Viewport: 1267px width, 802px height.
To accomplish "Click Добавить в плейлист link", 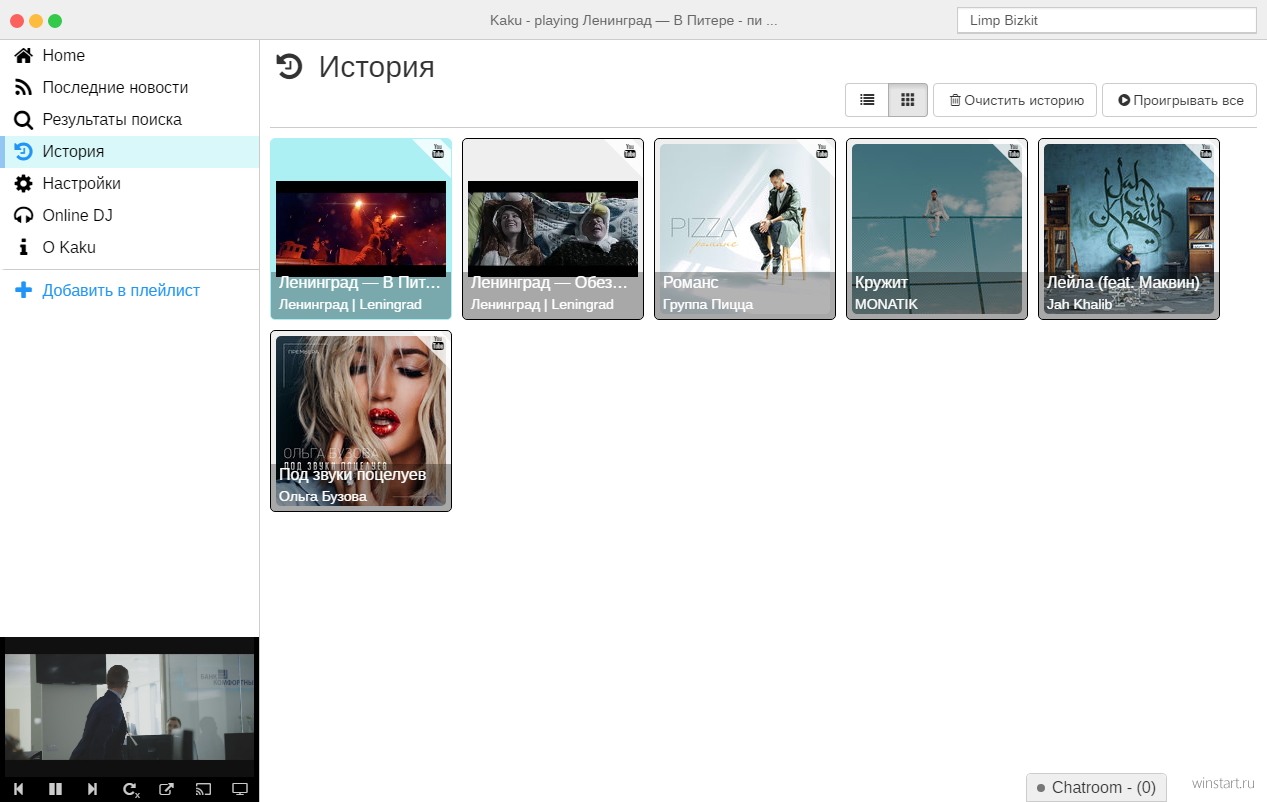I will (x=121, y=291).
